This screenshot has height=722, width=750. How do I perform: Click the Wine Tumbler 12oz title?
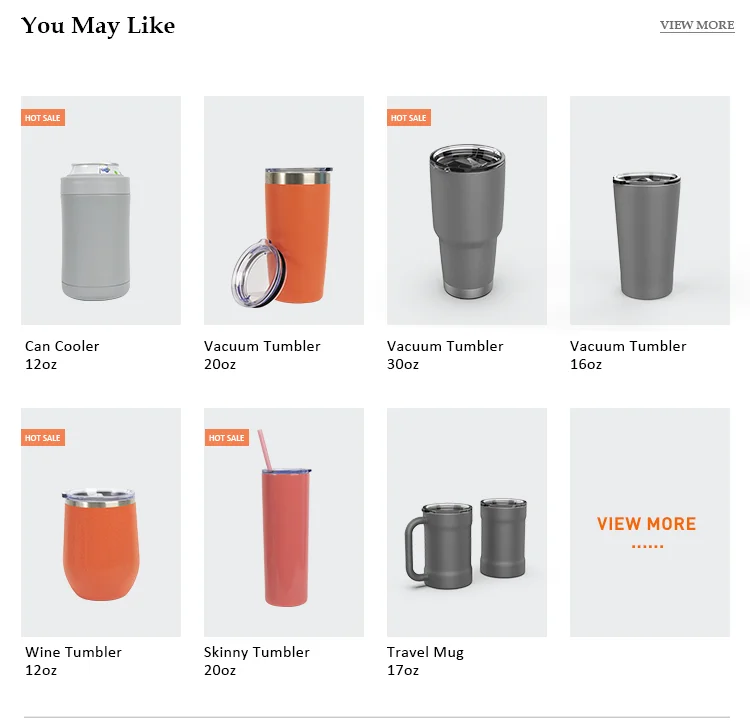pyautogui.click(x=73, y=661)
